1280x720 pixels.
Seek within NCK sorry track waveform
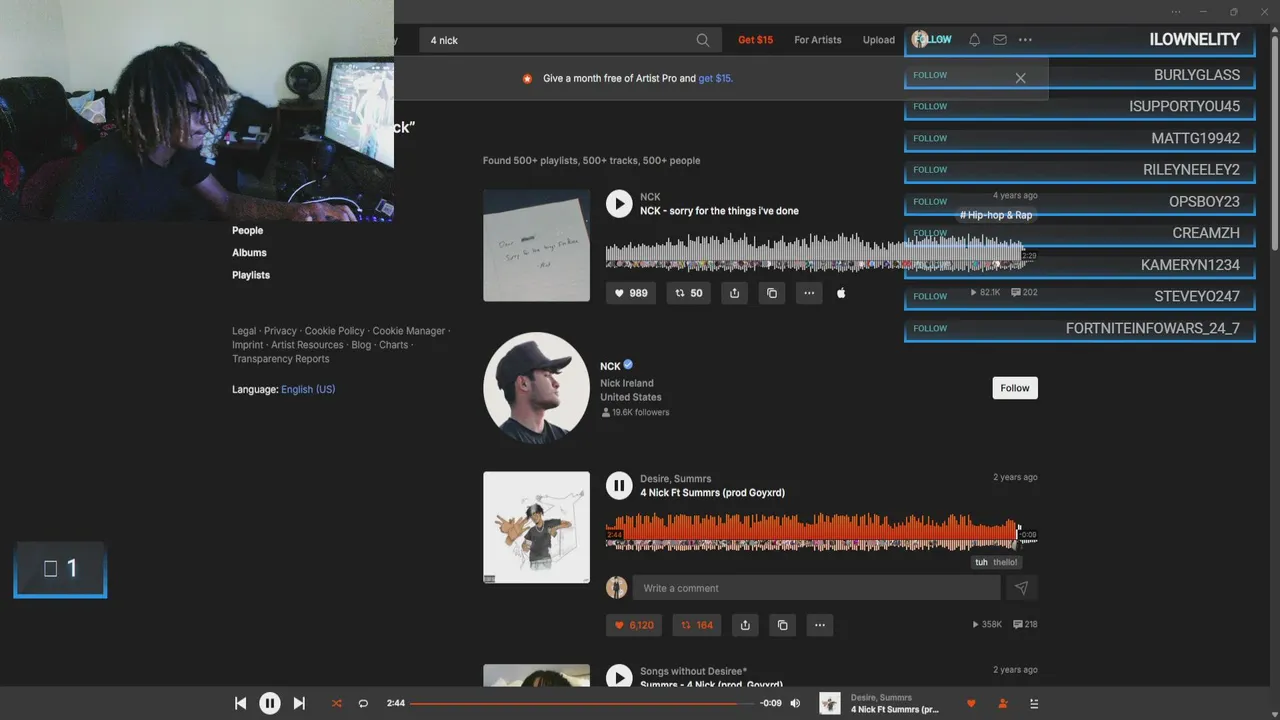(x=822, y=251)
